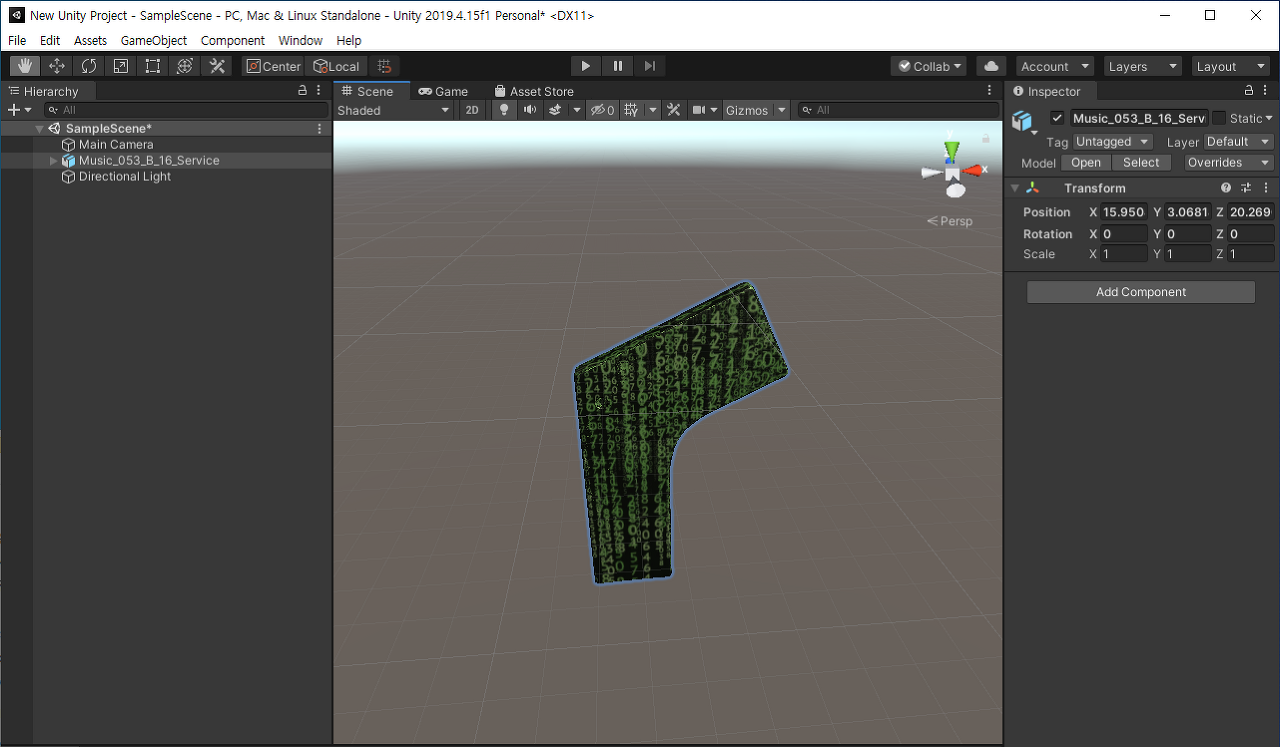Toggle handle rotation Local button
This screenshot has width=1280, height=747.
click(x=336, y=66)
